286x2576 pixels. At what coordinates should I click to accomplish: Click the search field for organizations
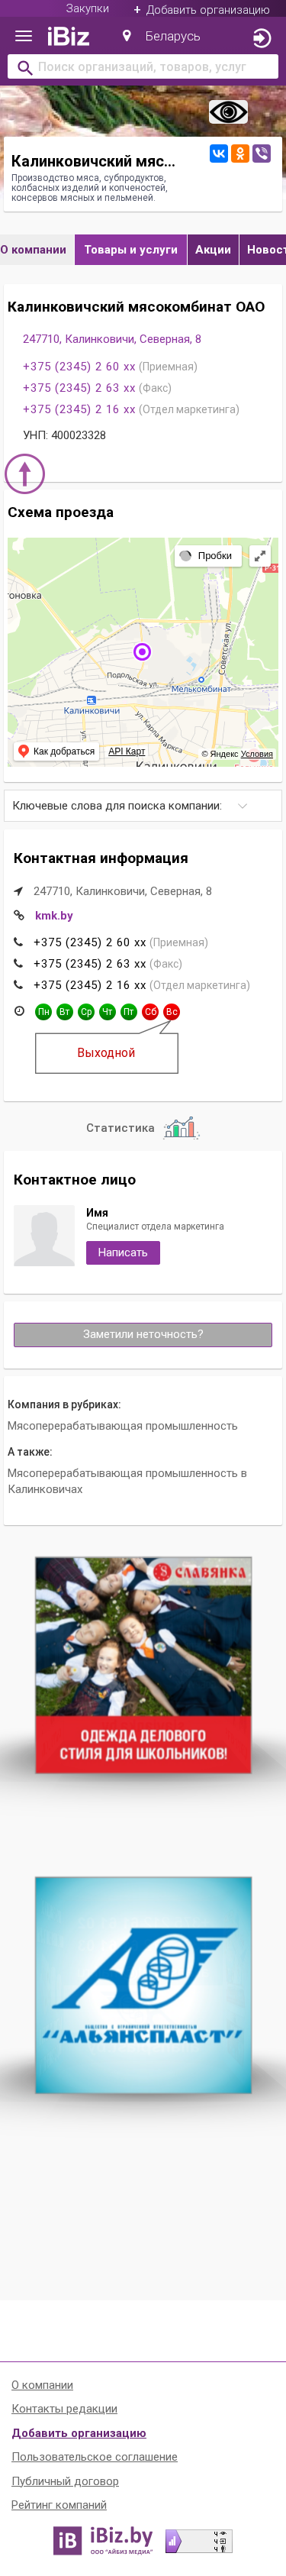point(143,67)
